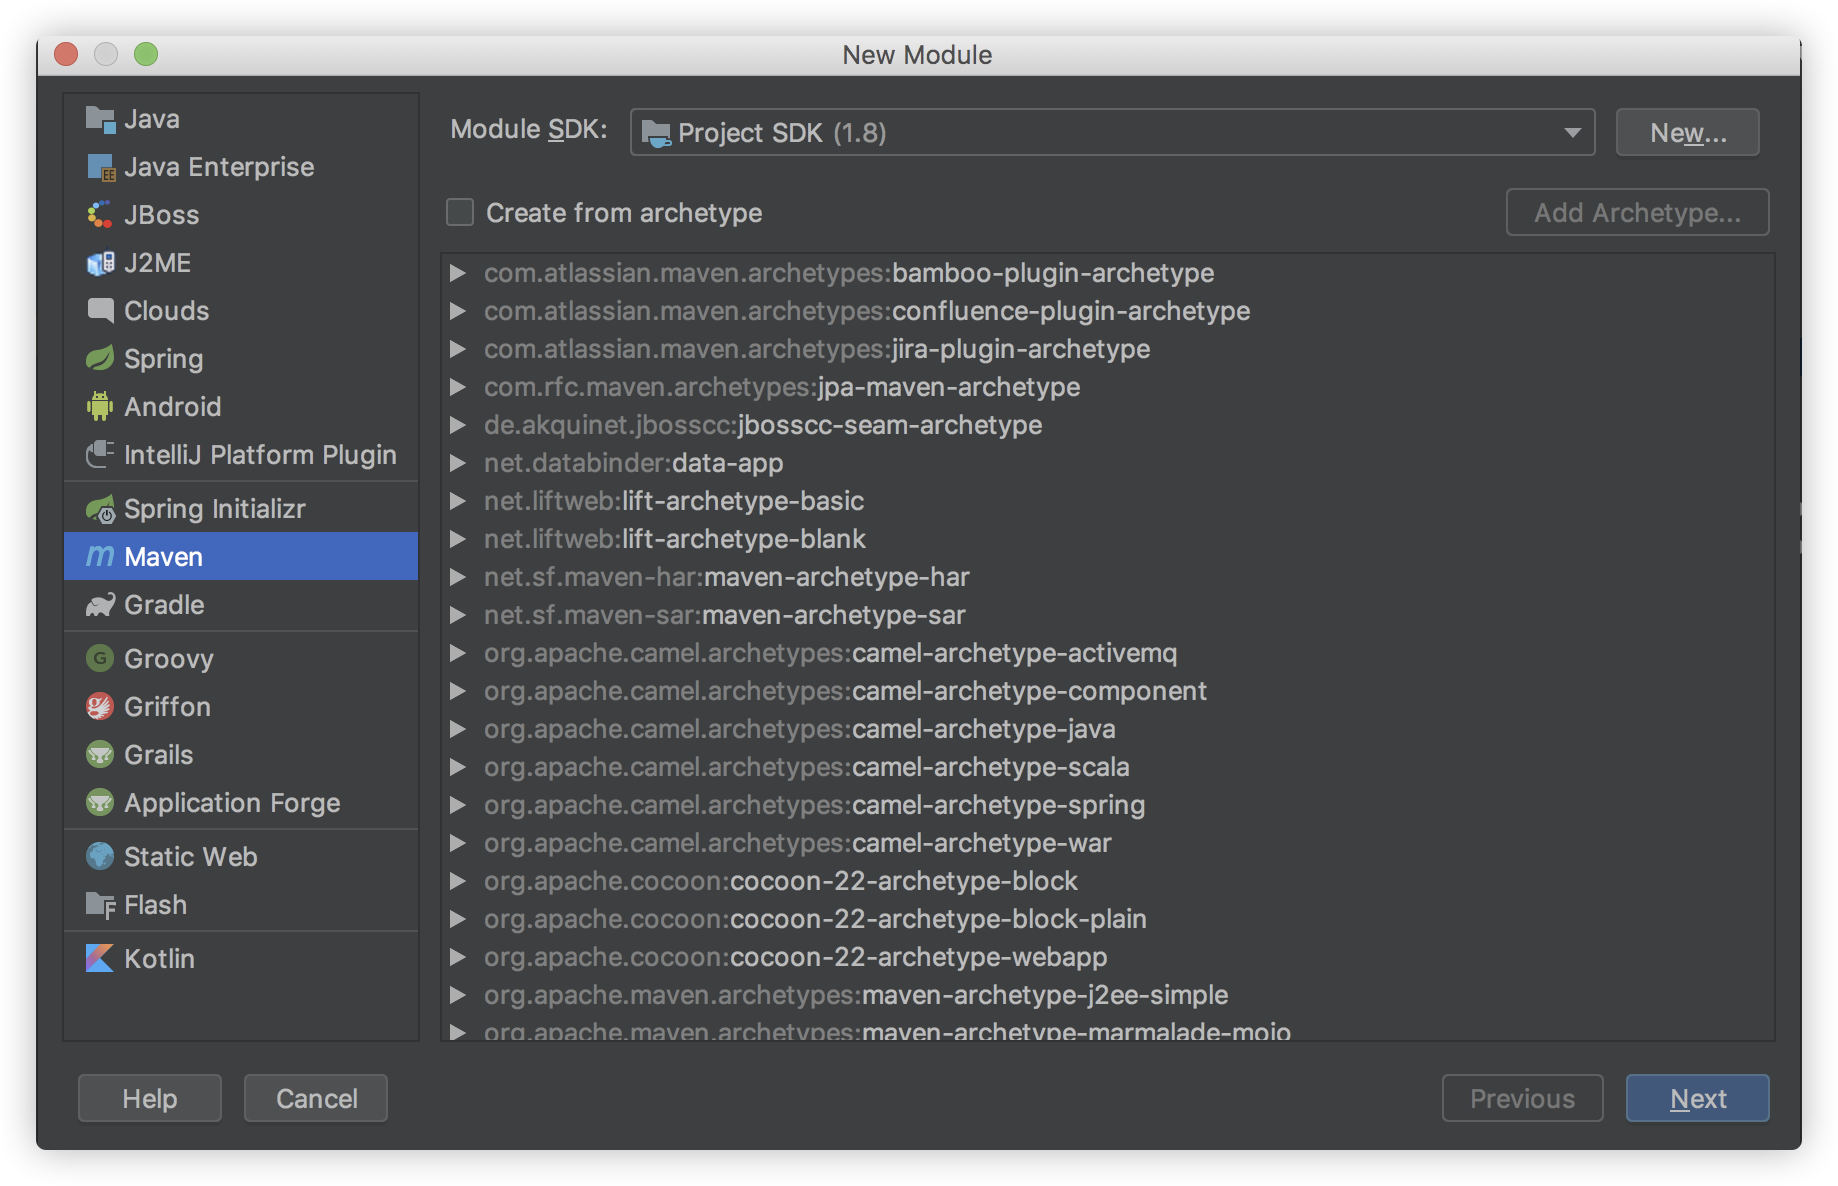Select the Java module type icon
This screenshot has width=1838, height=1186.
pyautogui.click(x=100, y=119)
